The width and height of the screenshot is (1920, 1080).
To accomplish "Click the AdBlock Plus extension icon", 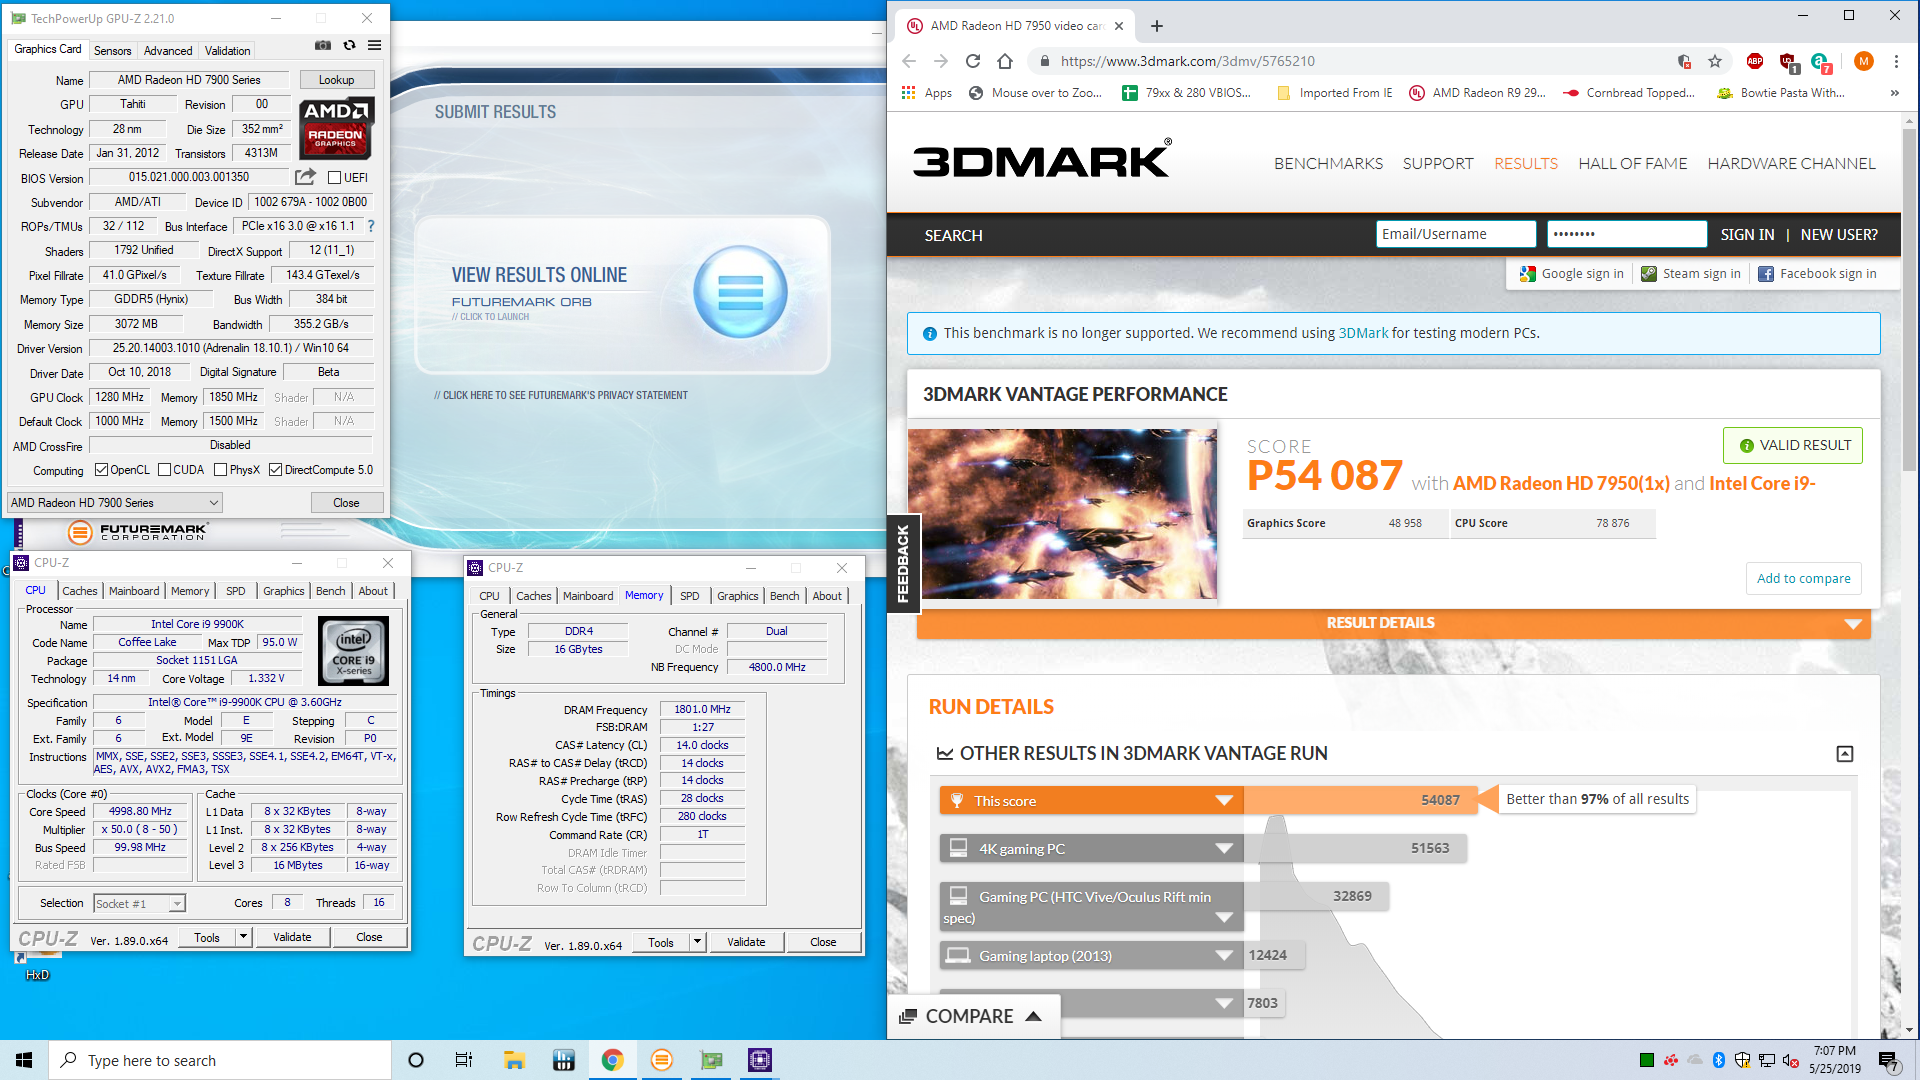I will tap(1755, 61).
